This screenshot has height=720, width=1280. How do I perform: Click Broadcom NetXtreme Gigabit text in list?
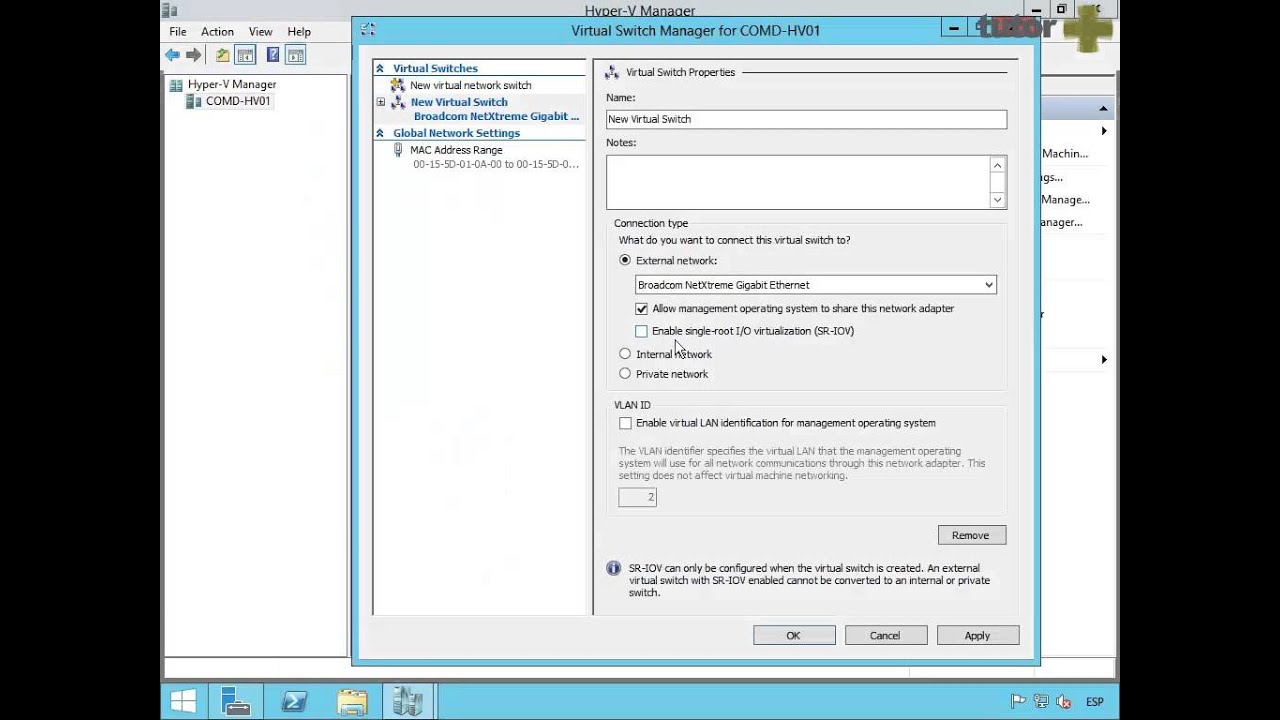tap(496, 117)
